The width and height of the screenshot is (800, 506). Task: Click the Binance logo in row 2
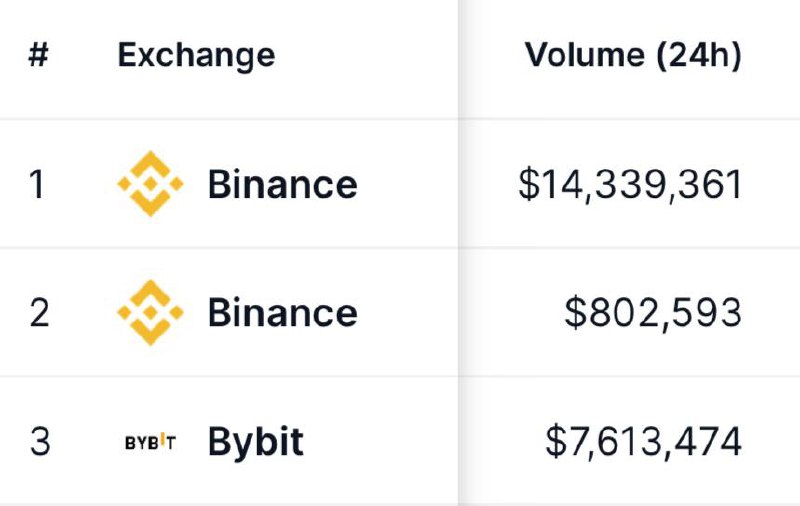click(150, 312)
